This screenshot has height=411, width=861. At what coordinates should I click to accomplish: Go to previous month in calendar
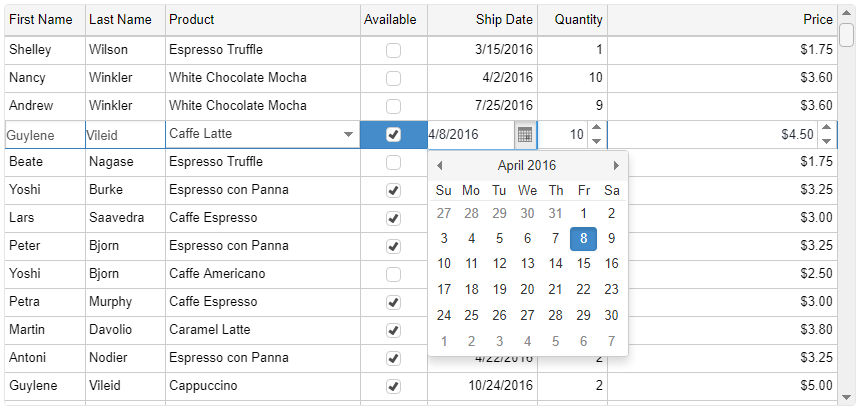(x=439, y=165)
